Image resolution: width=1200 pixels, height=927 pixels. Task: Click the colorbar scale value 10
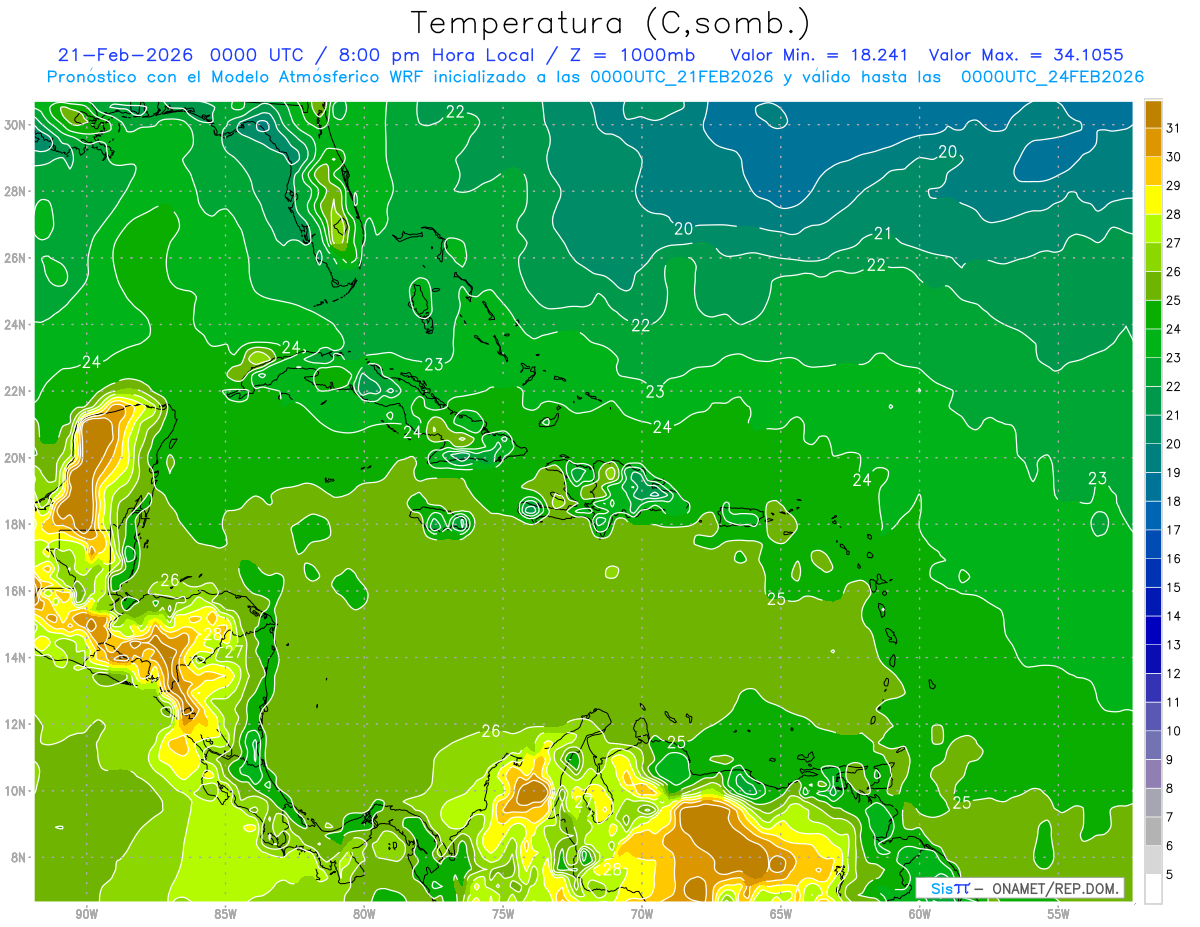tap(1174, 731)
